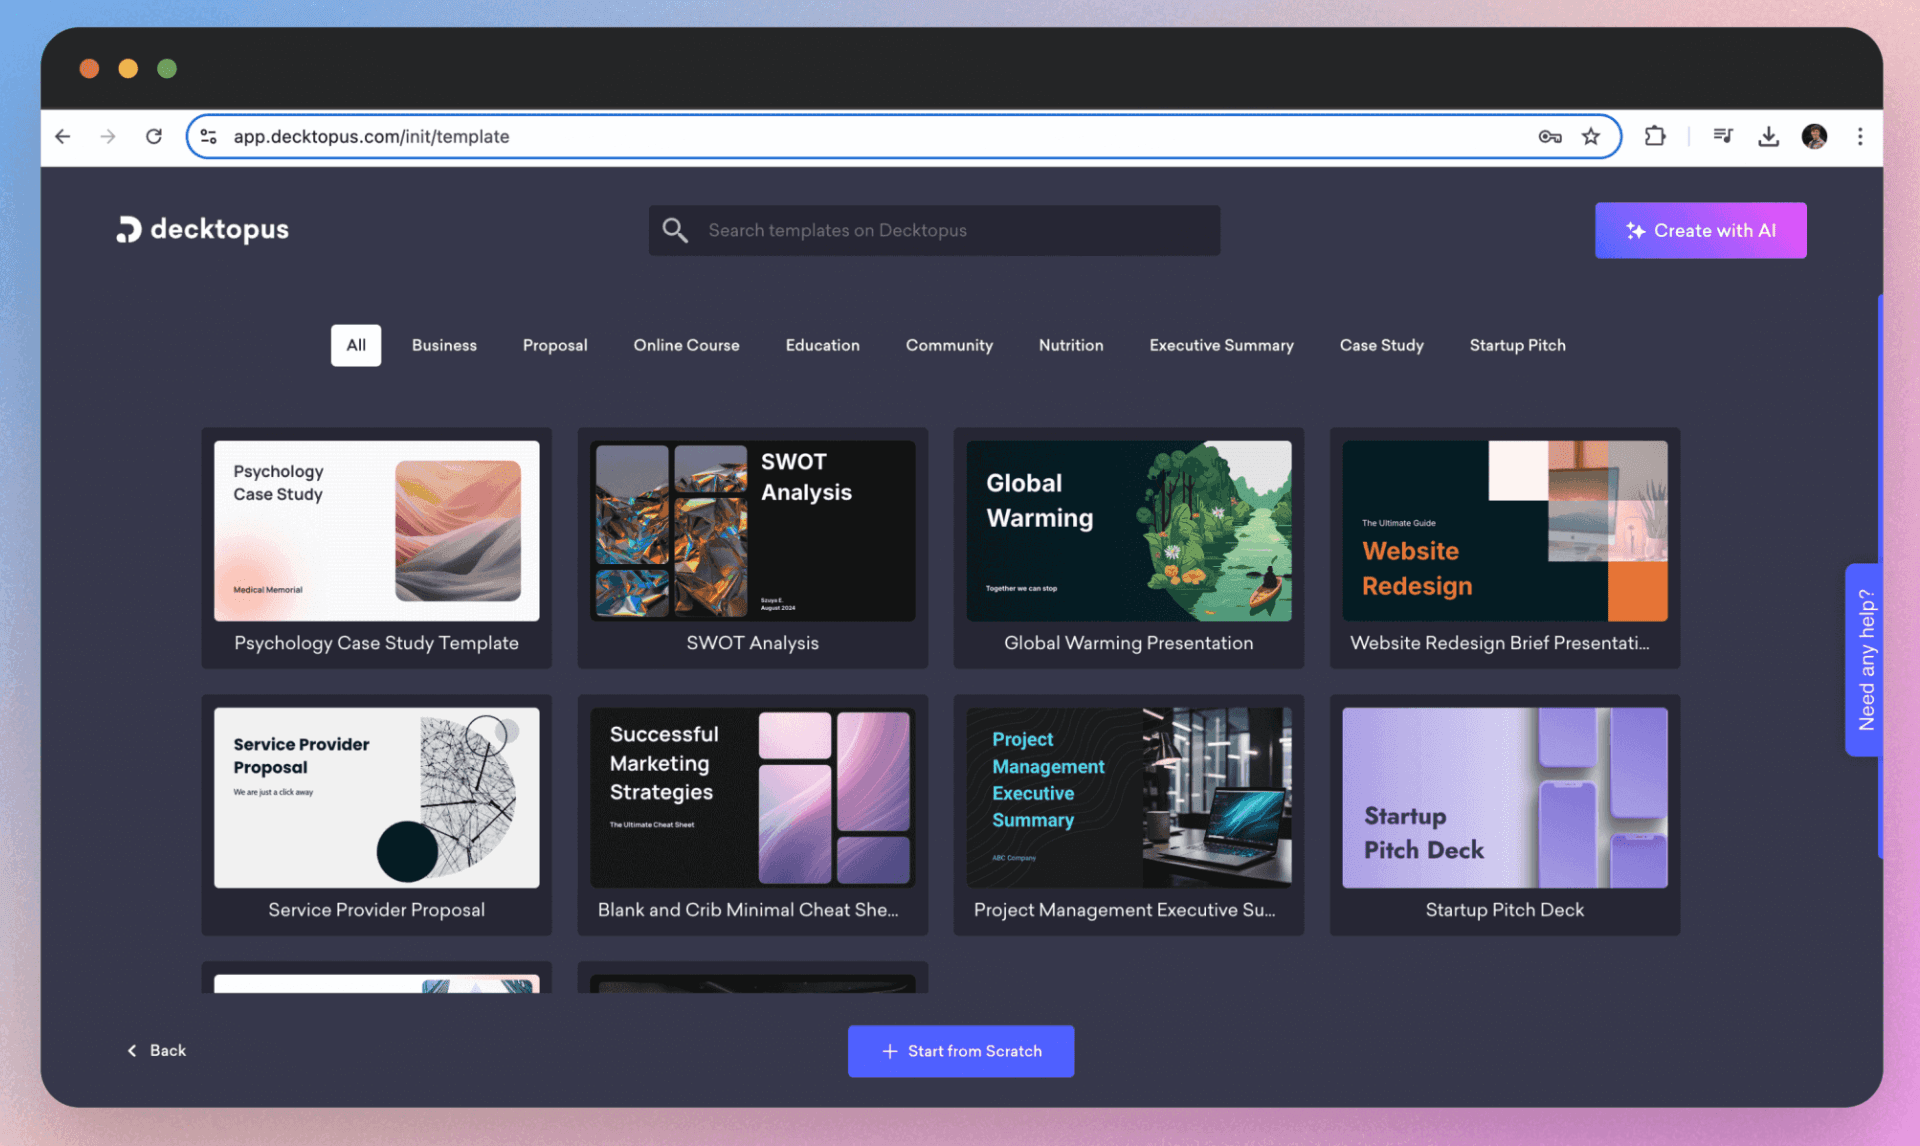Pick the Startup Pitch Deck thumbnail
Screen dimensions: 1920x1146
(1504, 798)
